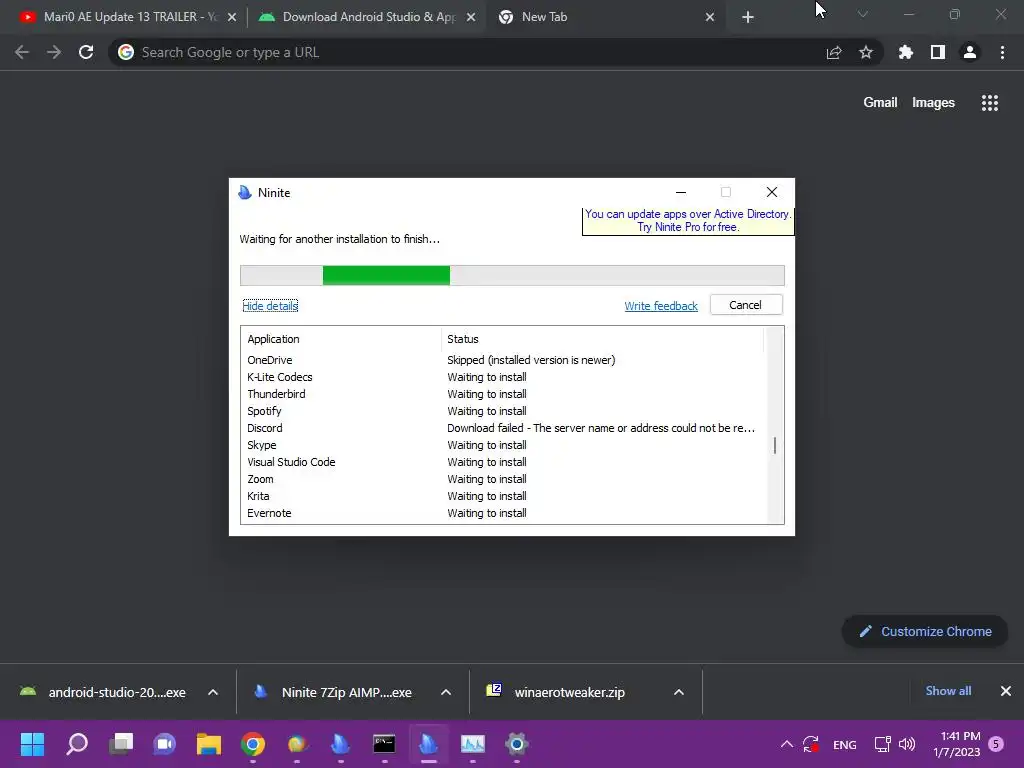Viewport: 1024px width, 768px height.
Task: Open the Images link
Action: coord(933,103)
